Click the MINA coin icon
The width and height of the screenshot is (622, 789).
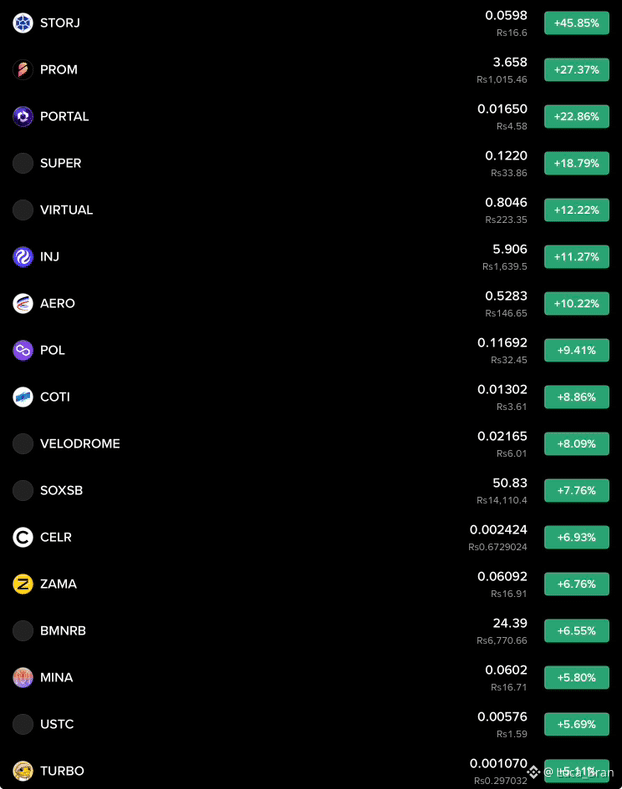pos(23,677)
